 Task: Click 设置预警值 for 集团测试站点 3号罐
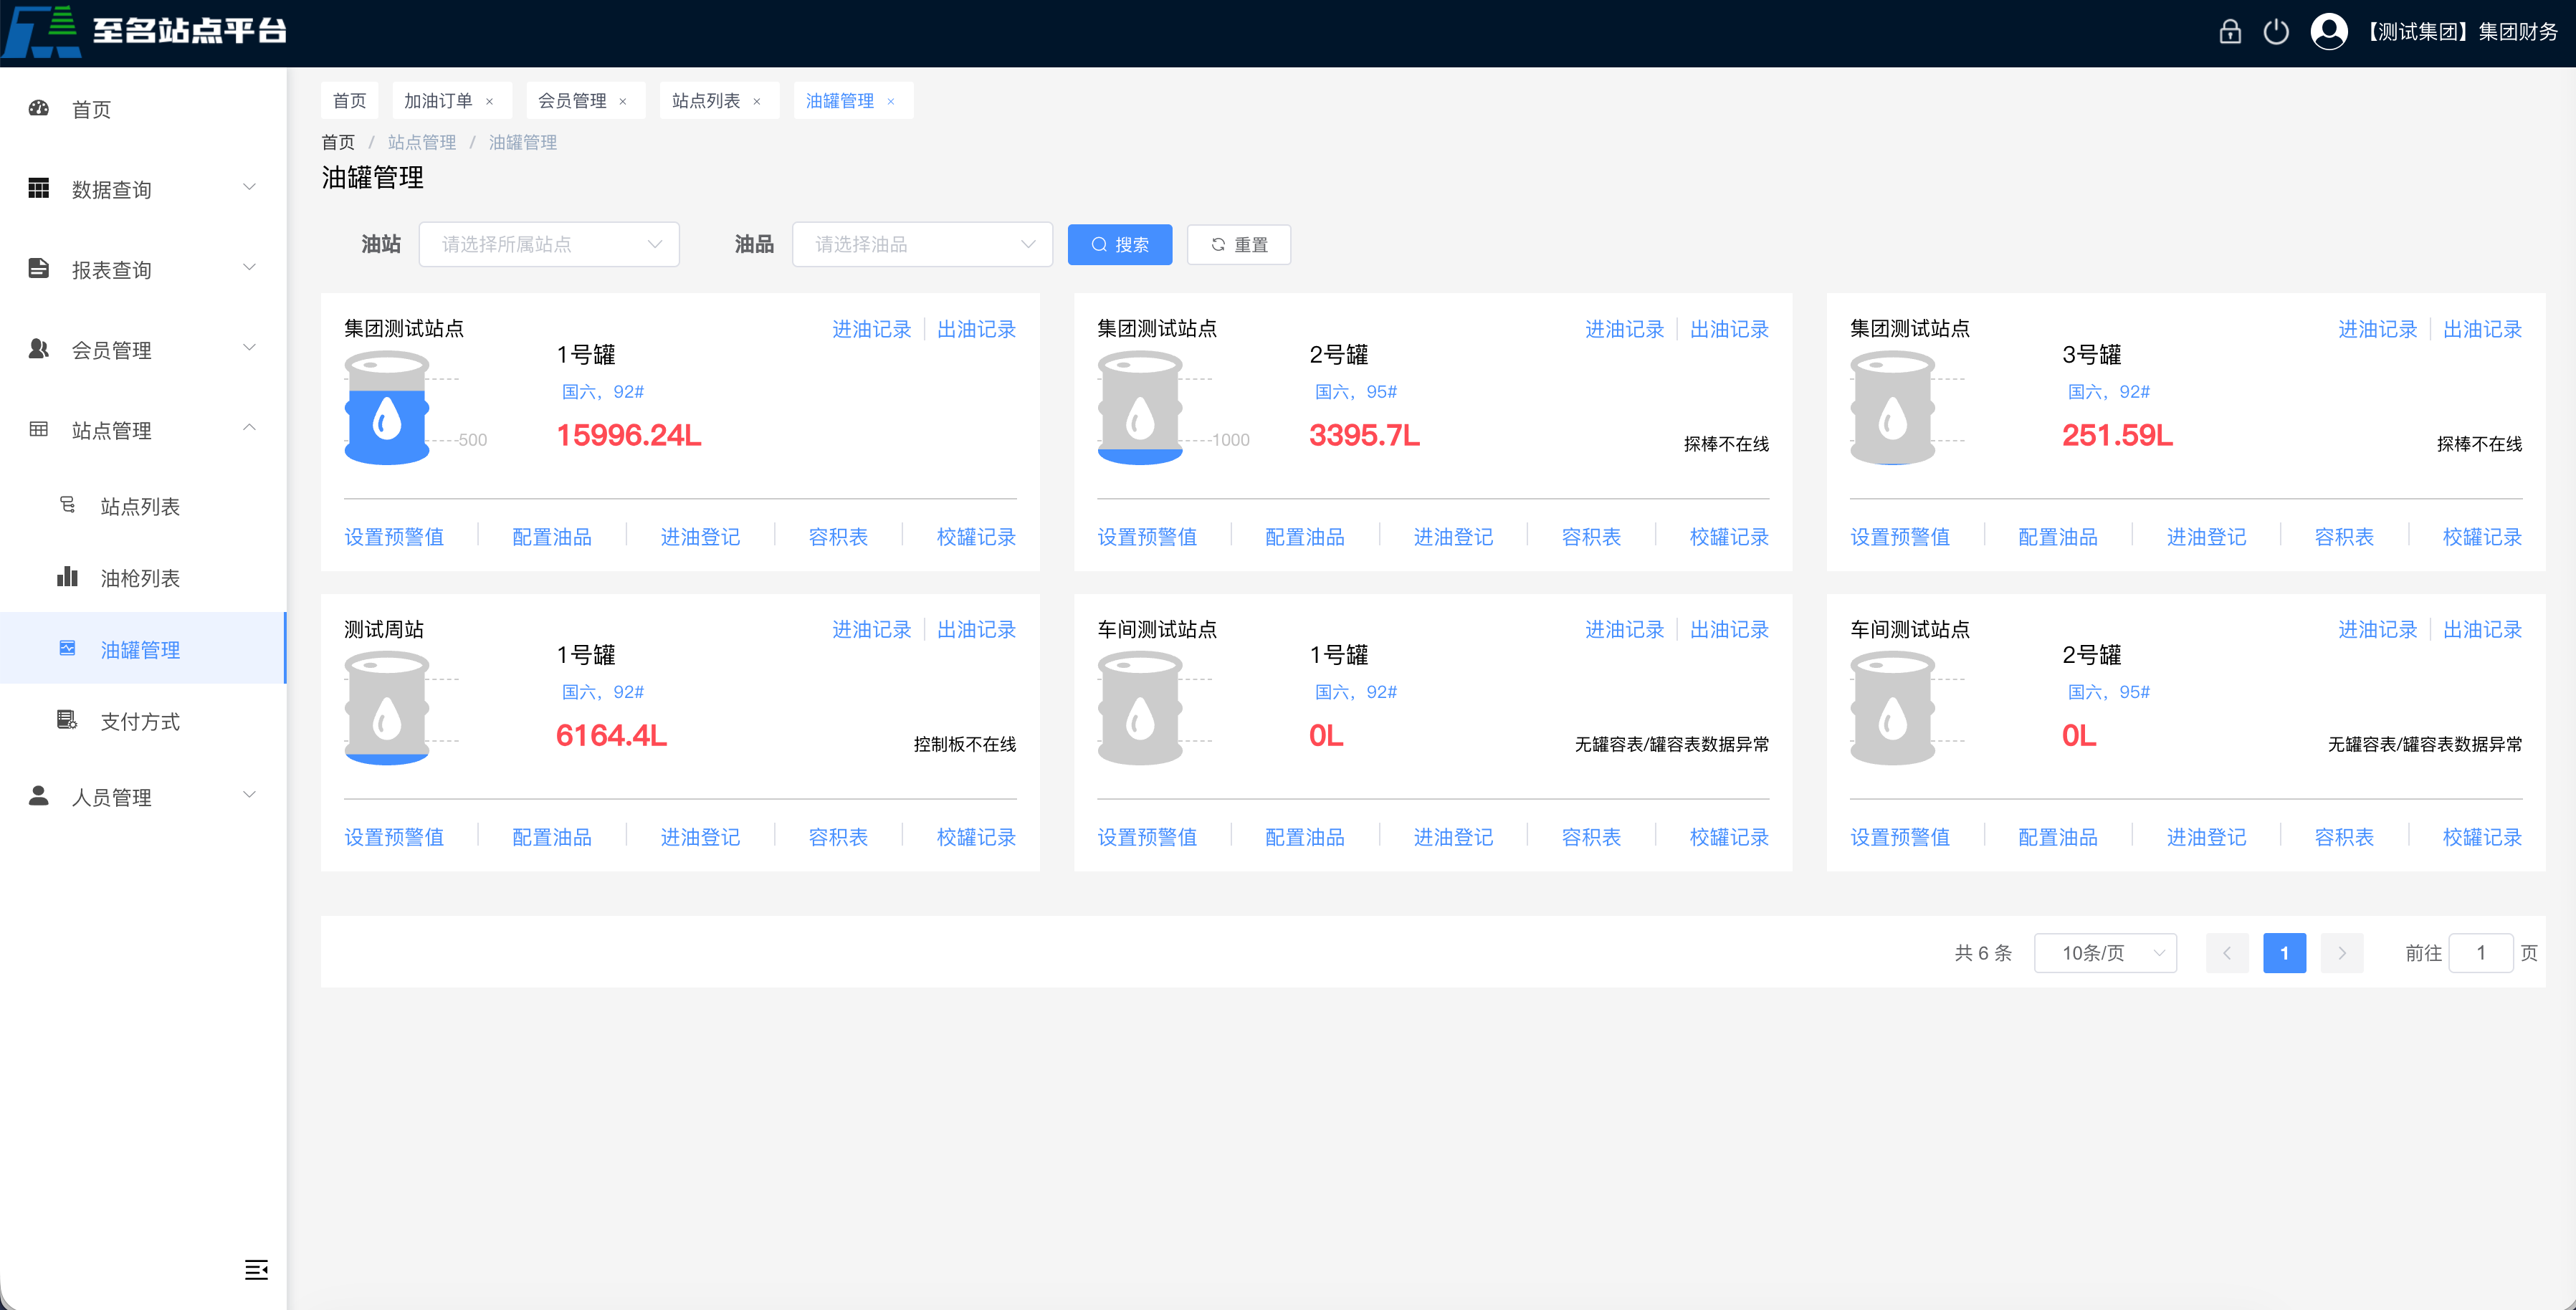point(1900,537)
